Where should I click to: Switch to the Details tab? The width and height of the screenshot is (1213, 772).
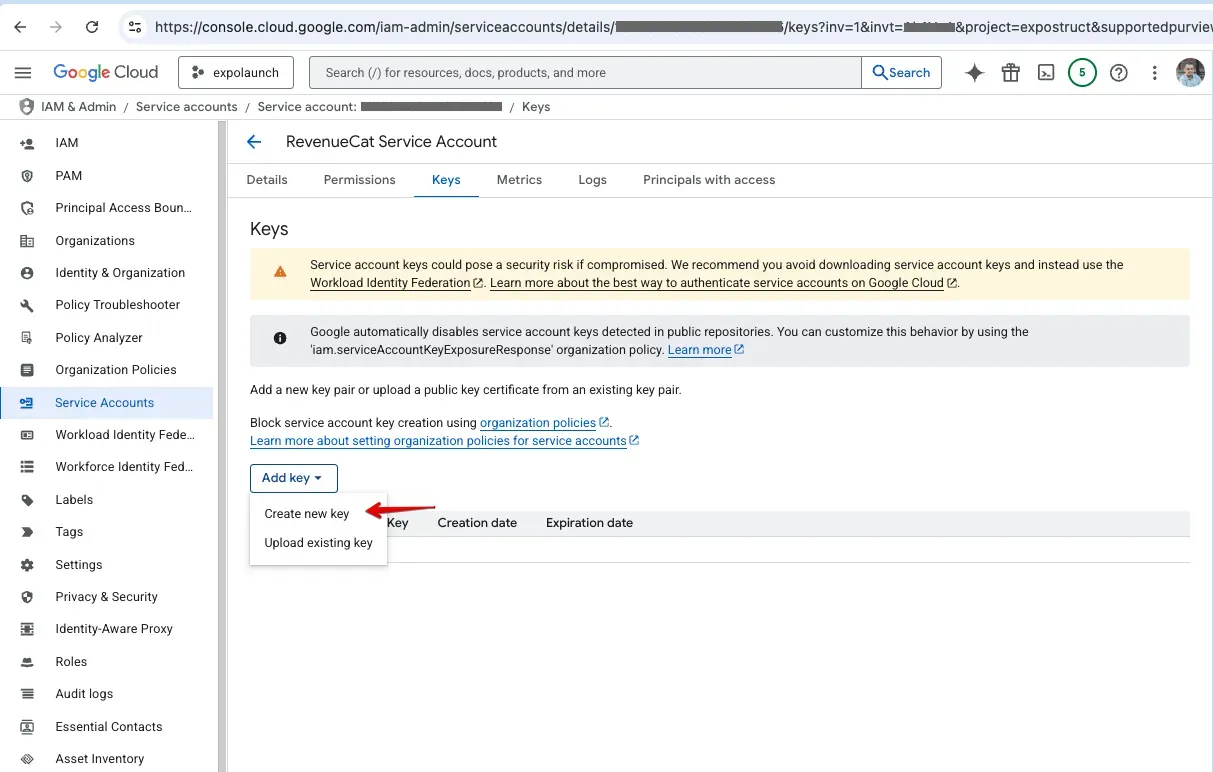267,180
